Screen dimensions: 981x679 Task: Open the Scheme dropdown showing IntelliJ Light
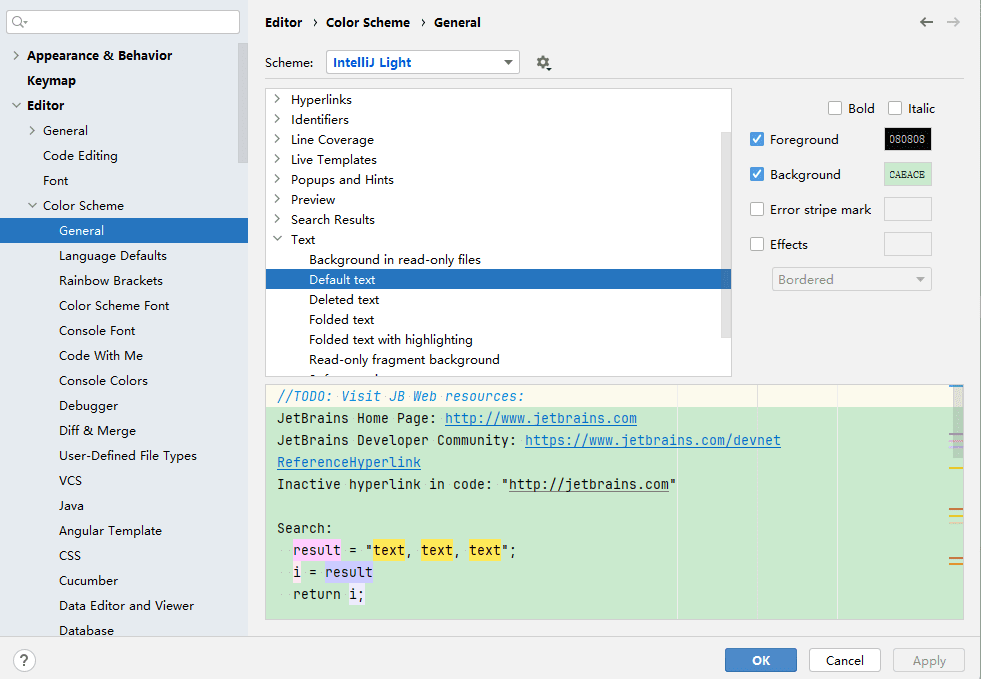422,63
